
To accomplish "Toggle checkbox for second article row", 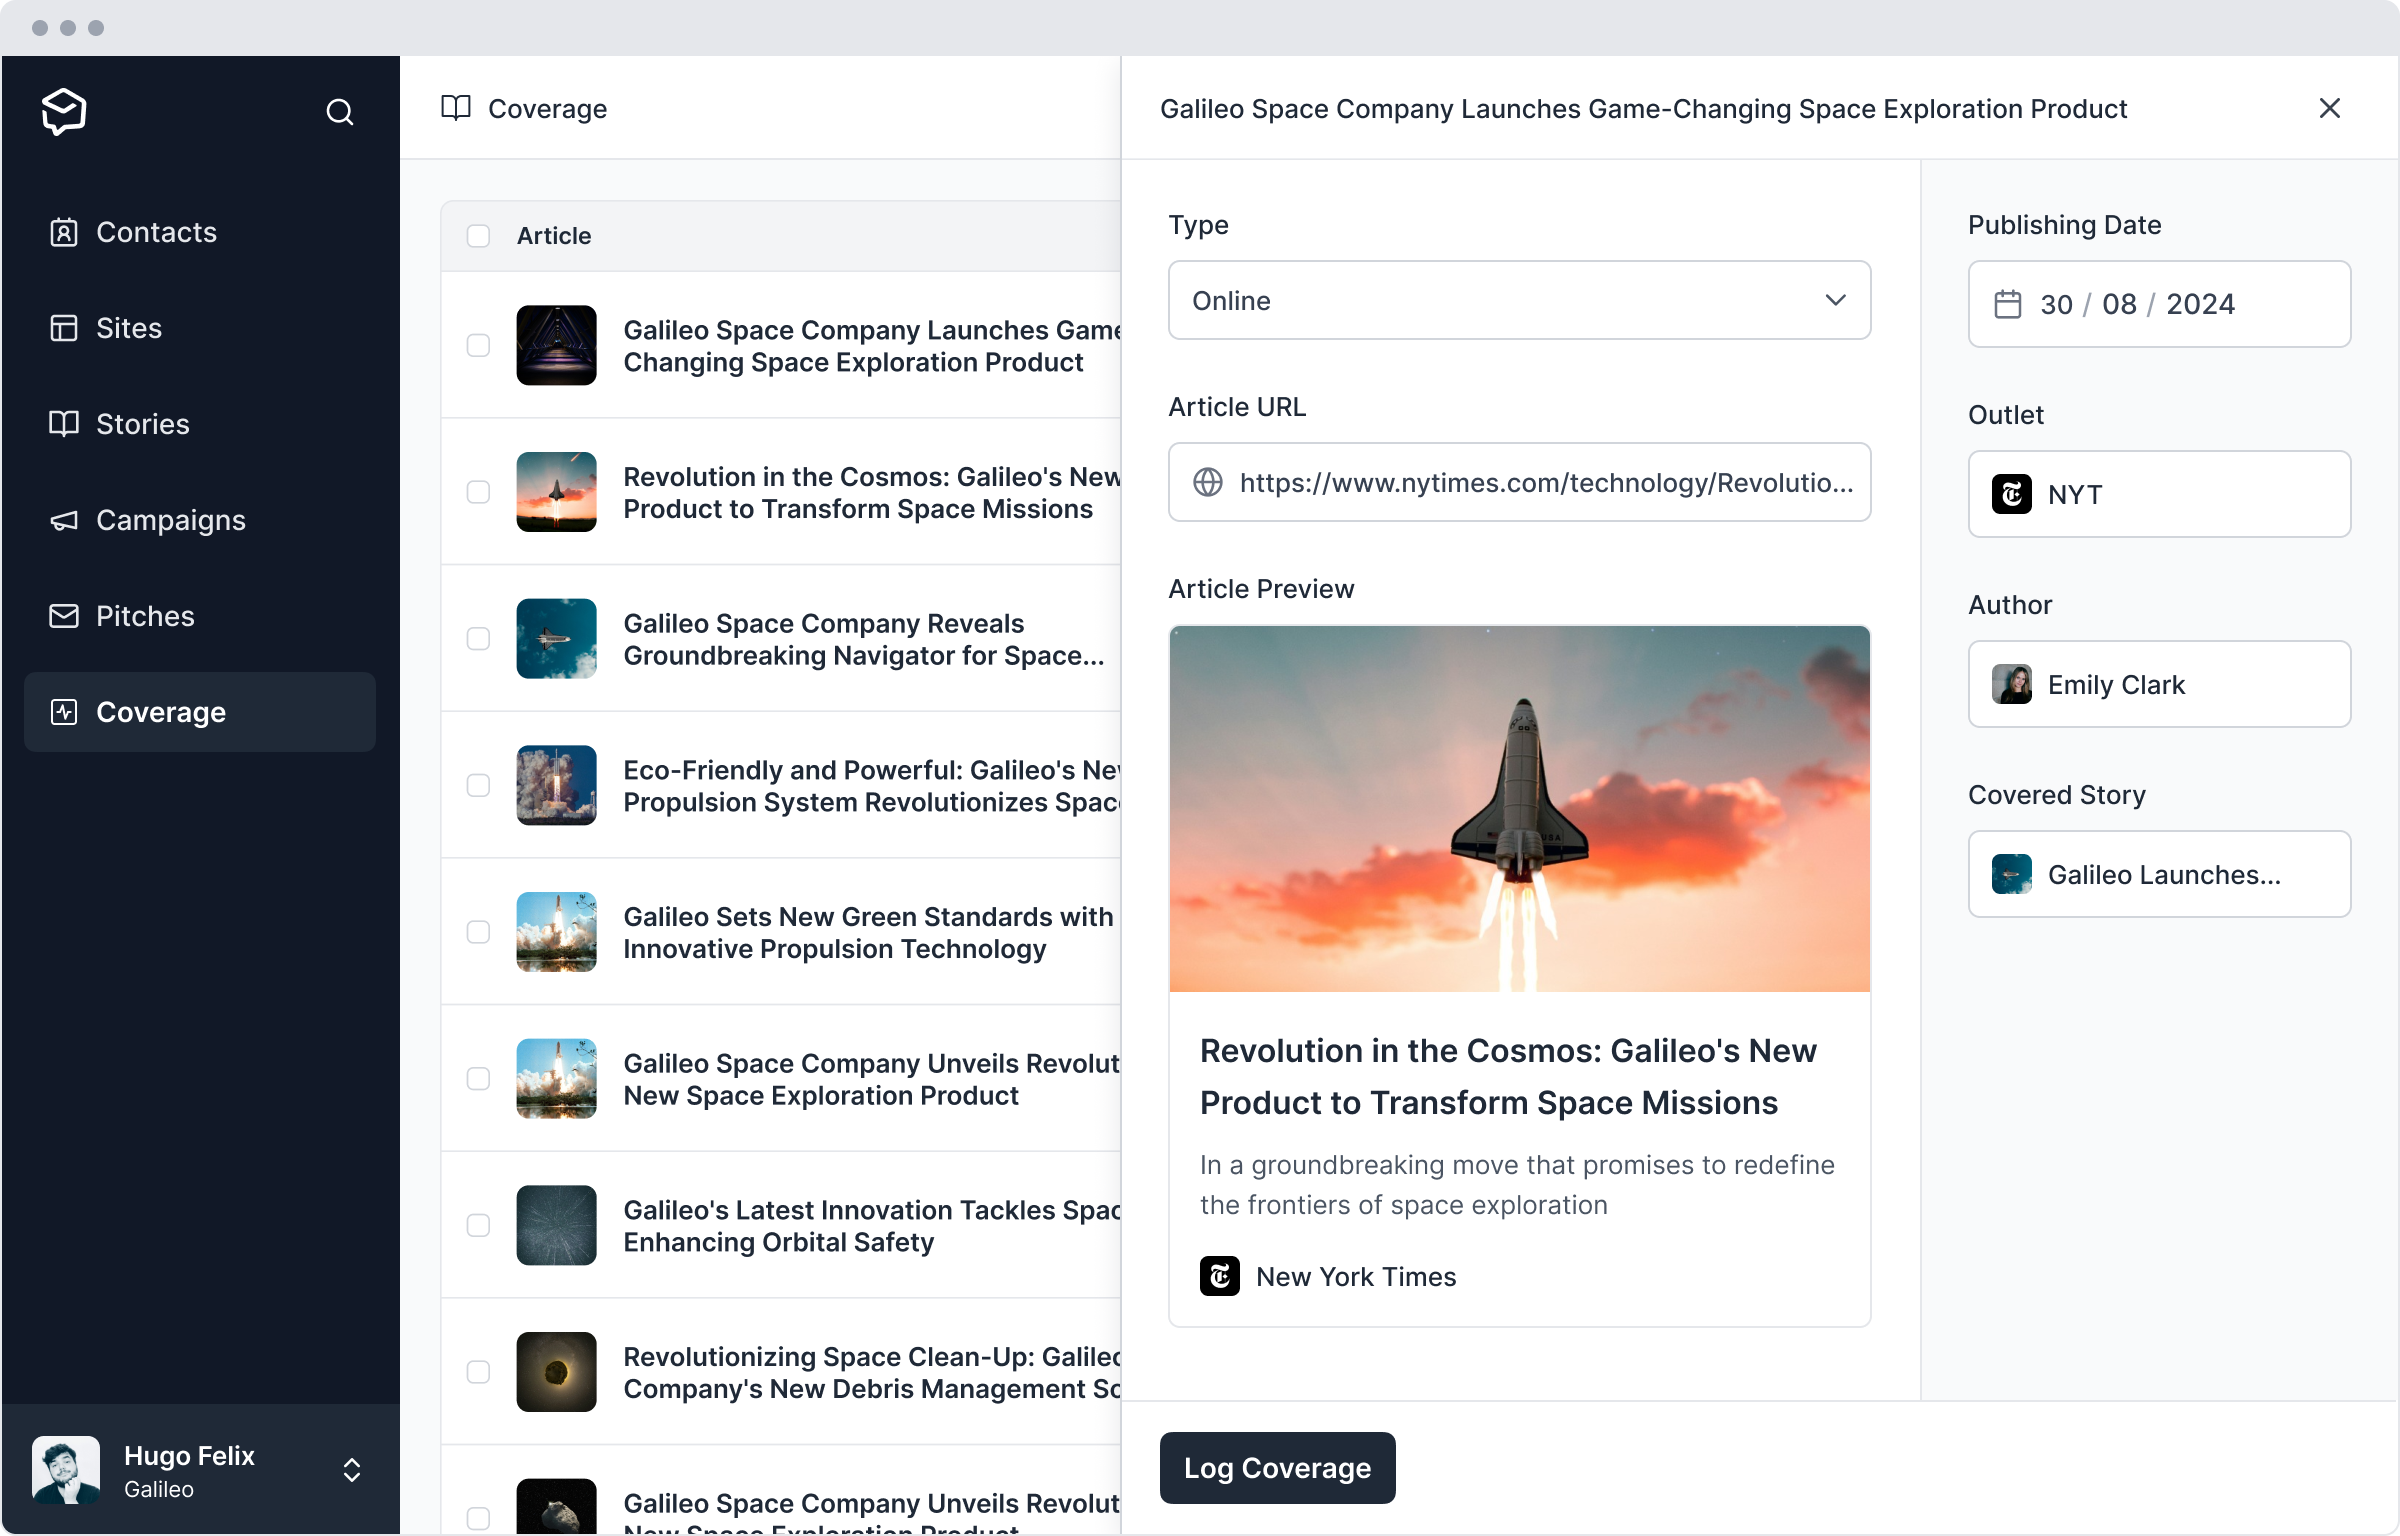I will 479,492.
